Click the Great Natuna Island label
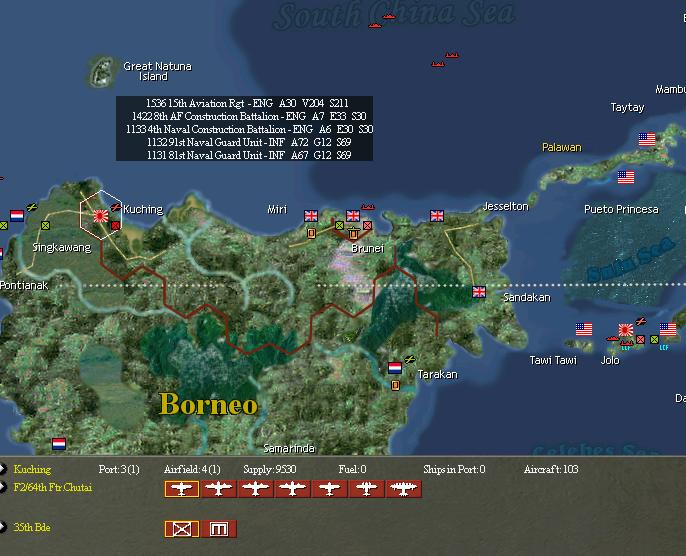This screenshot has width=686, height=556. [x=157, y=71]
